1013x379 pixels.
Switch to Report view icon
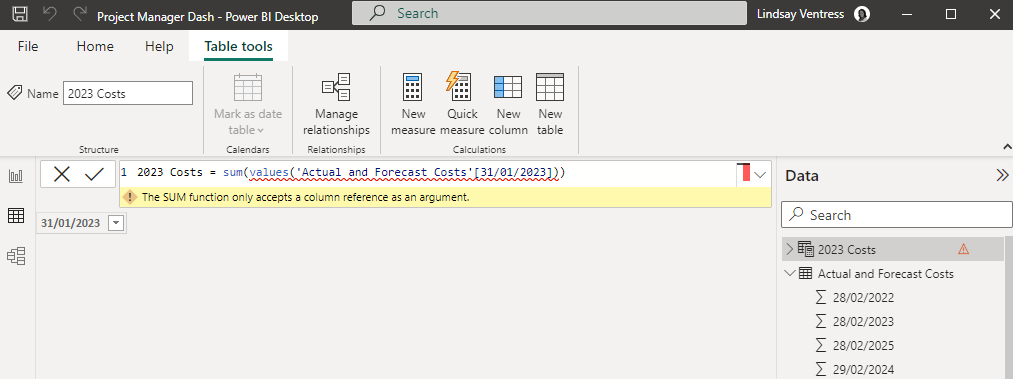[x=16, y=176]
